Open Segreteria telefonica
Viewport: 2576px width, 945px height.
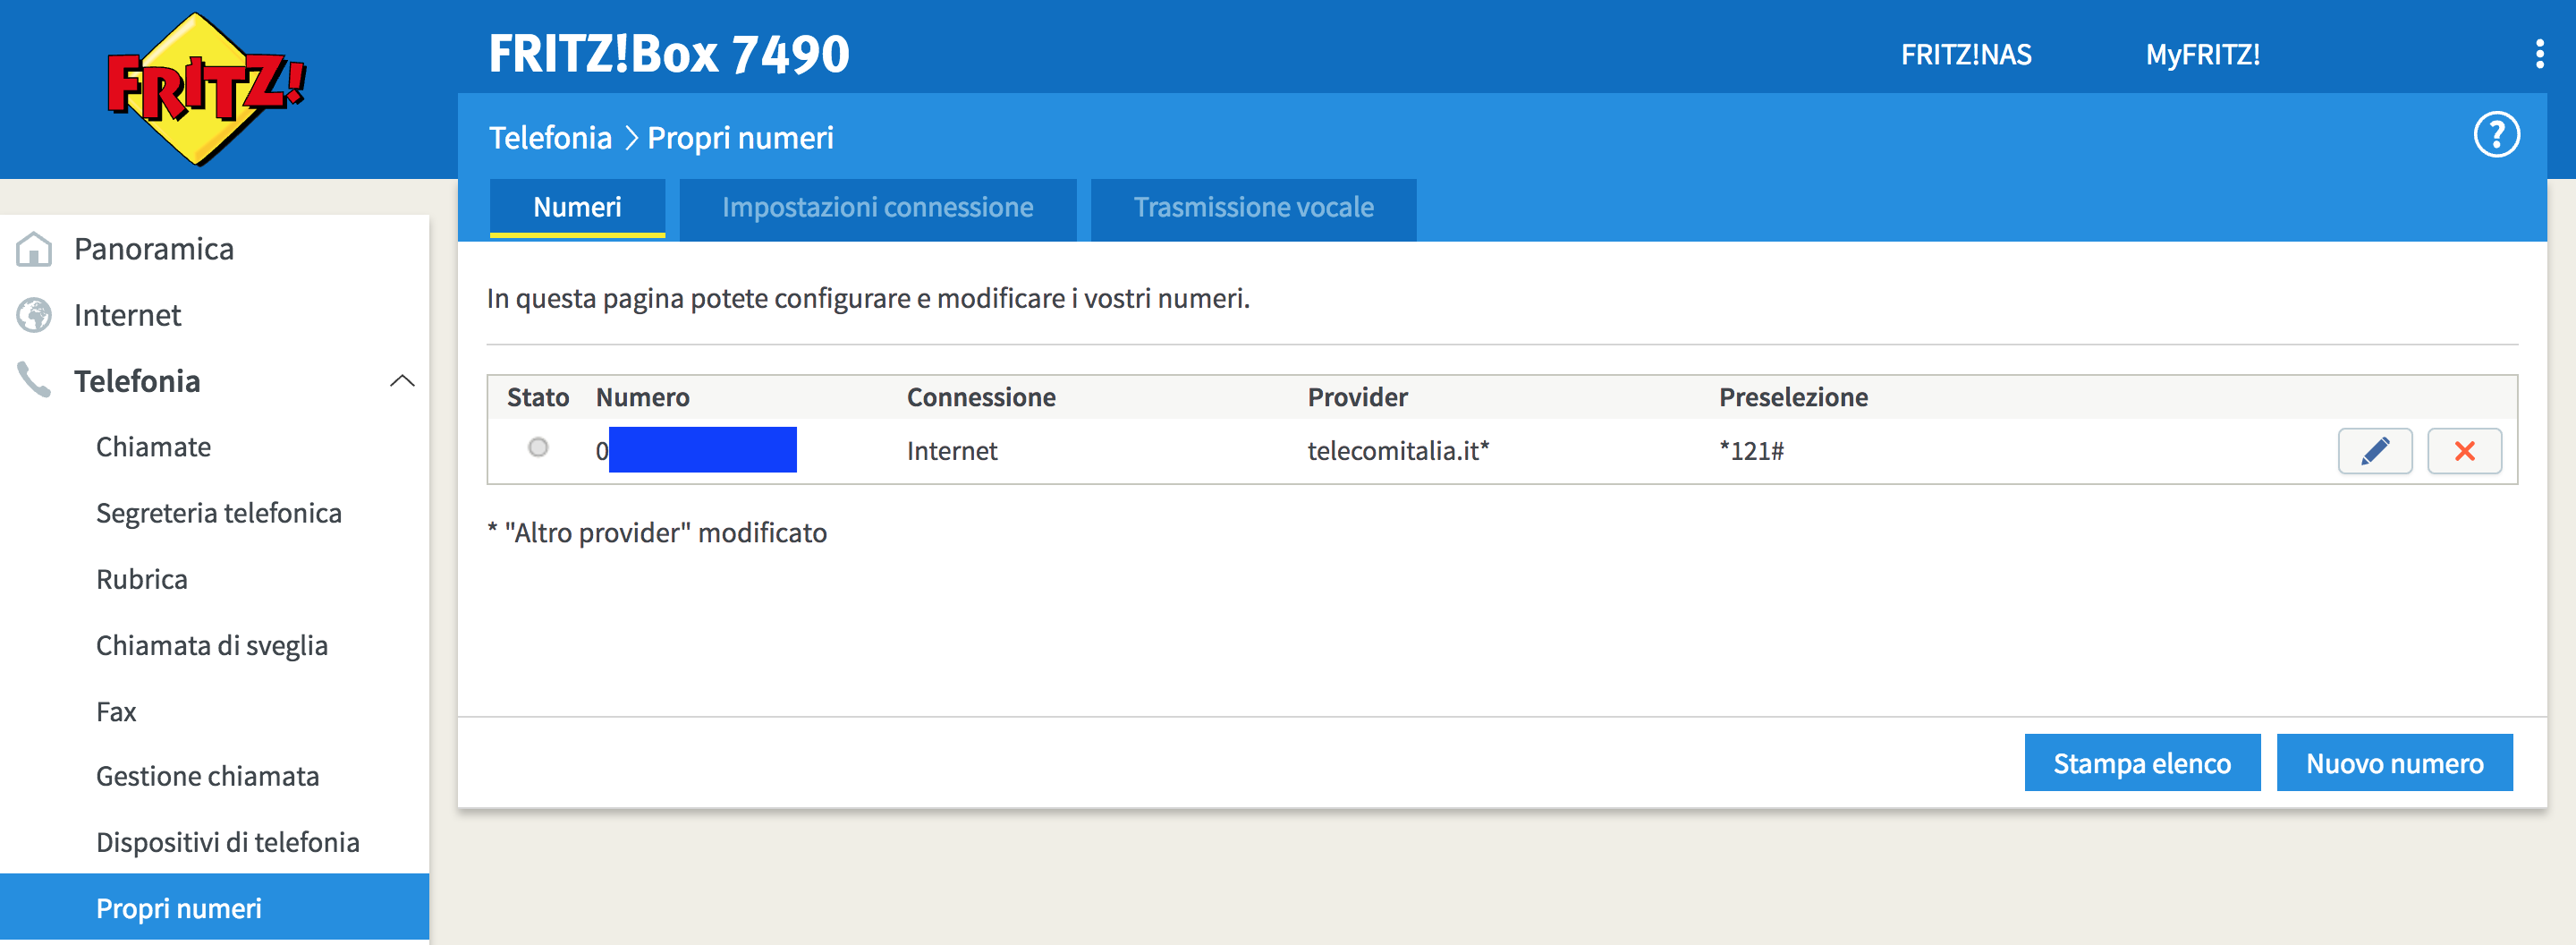[219, 513]
